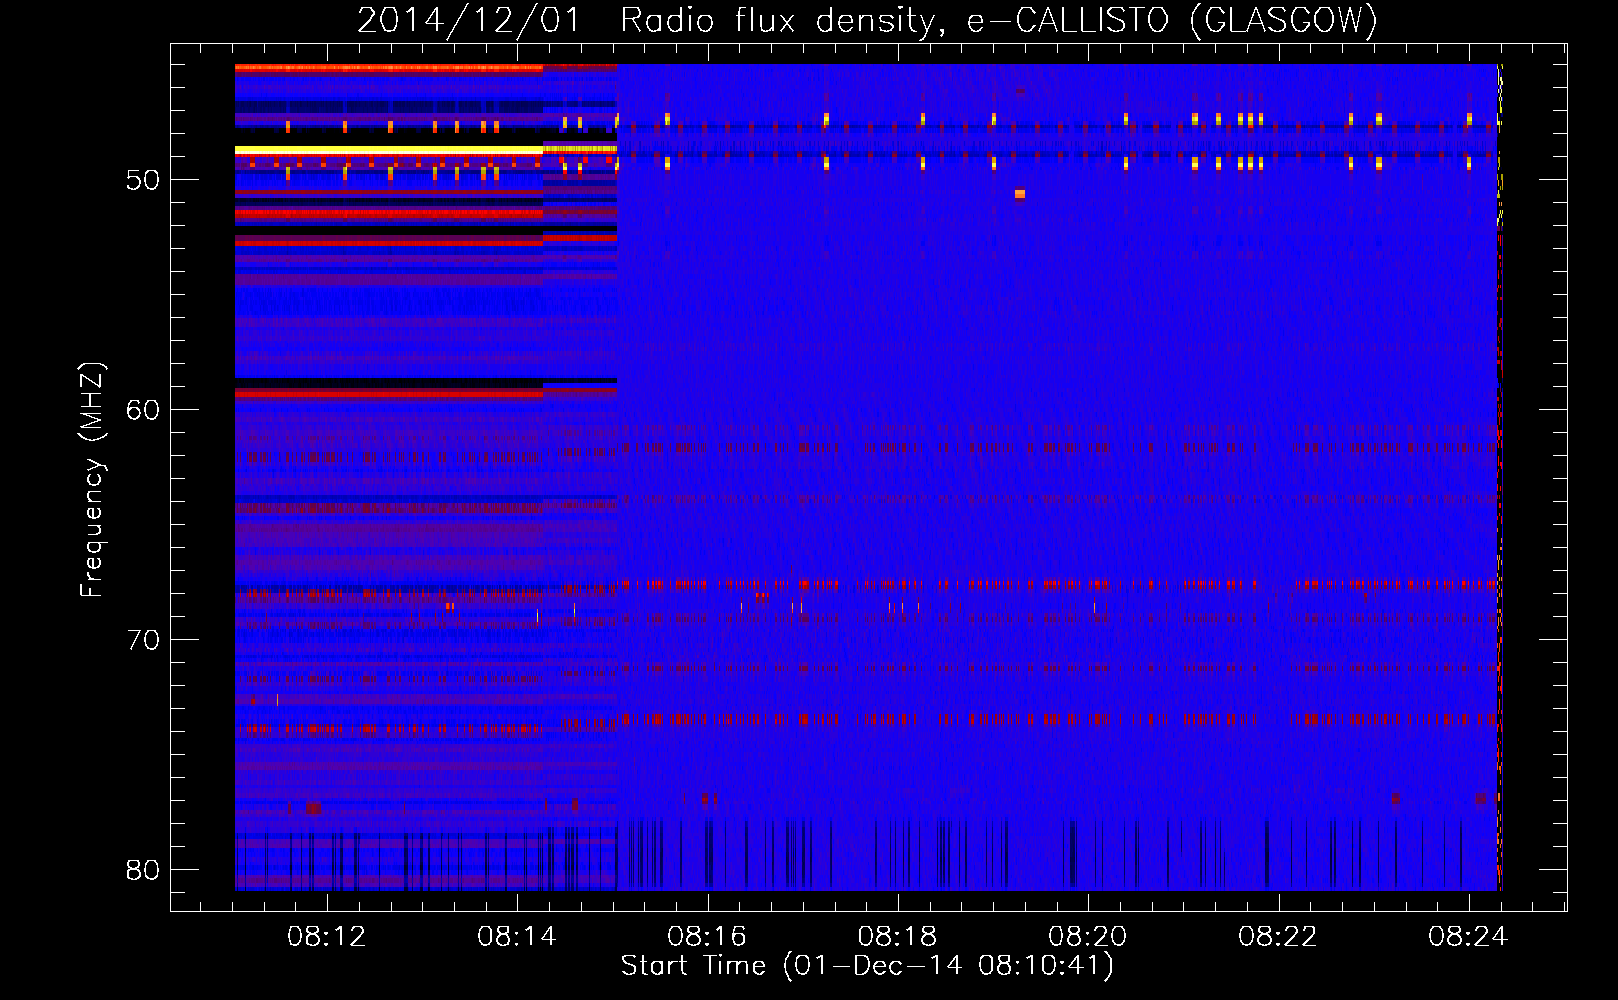Click the 08:22 time tick label
This screenshot has width=1618, height=1000.
pos(1277,937)
